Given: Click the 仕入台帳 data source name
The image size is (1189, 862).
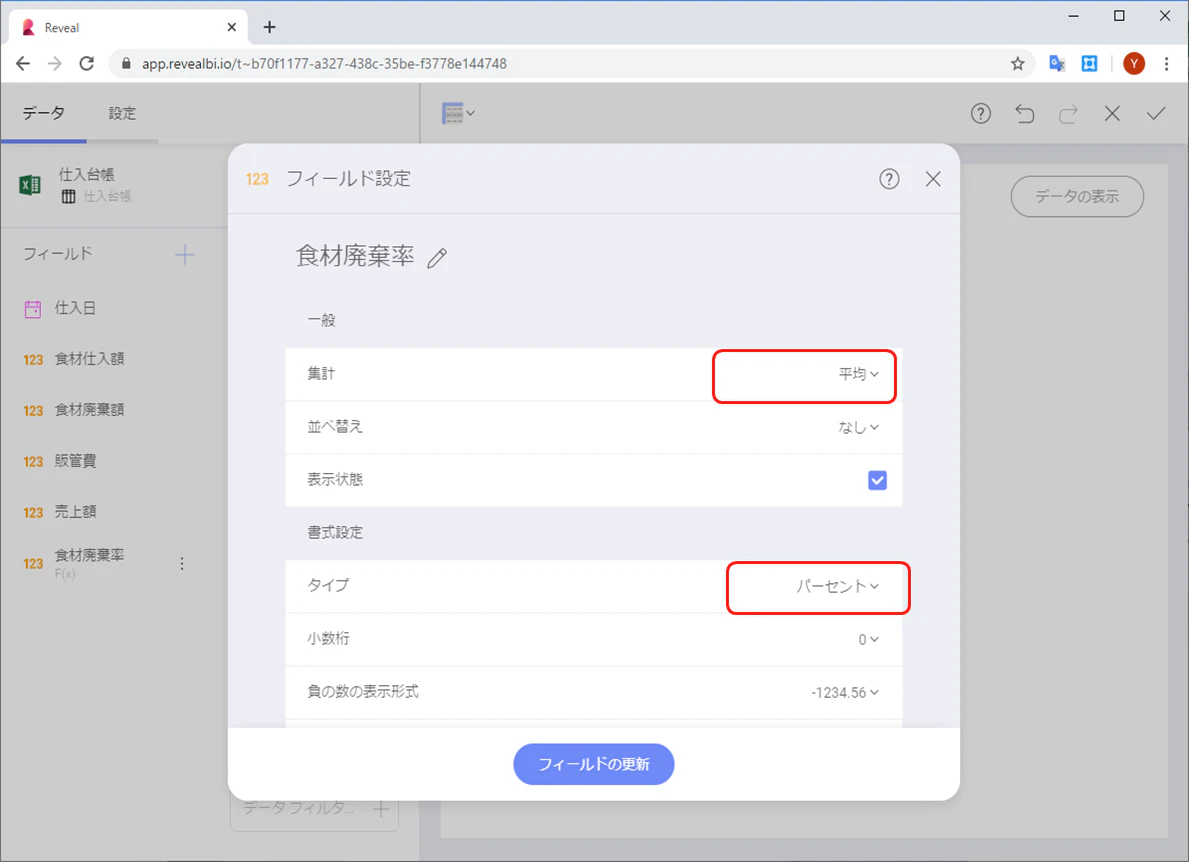Looking at the screenshot, I should 86,174.
